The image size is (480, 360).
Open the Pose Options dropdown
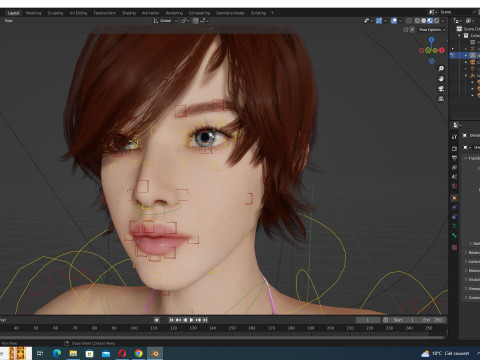[432, 30]
